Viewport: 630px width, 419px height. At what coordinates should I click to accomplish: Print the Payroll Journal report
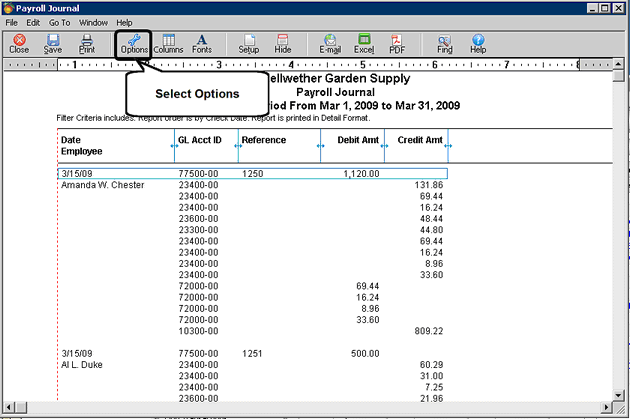tap(87, 44)
